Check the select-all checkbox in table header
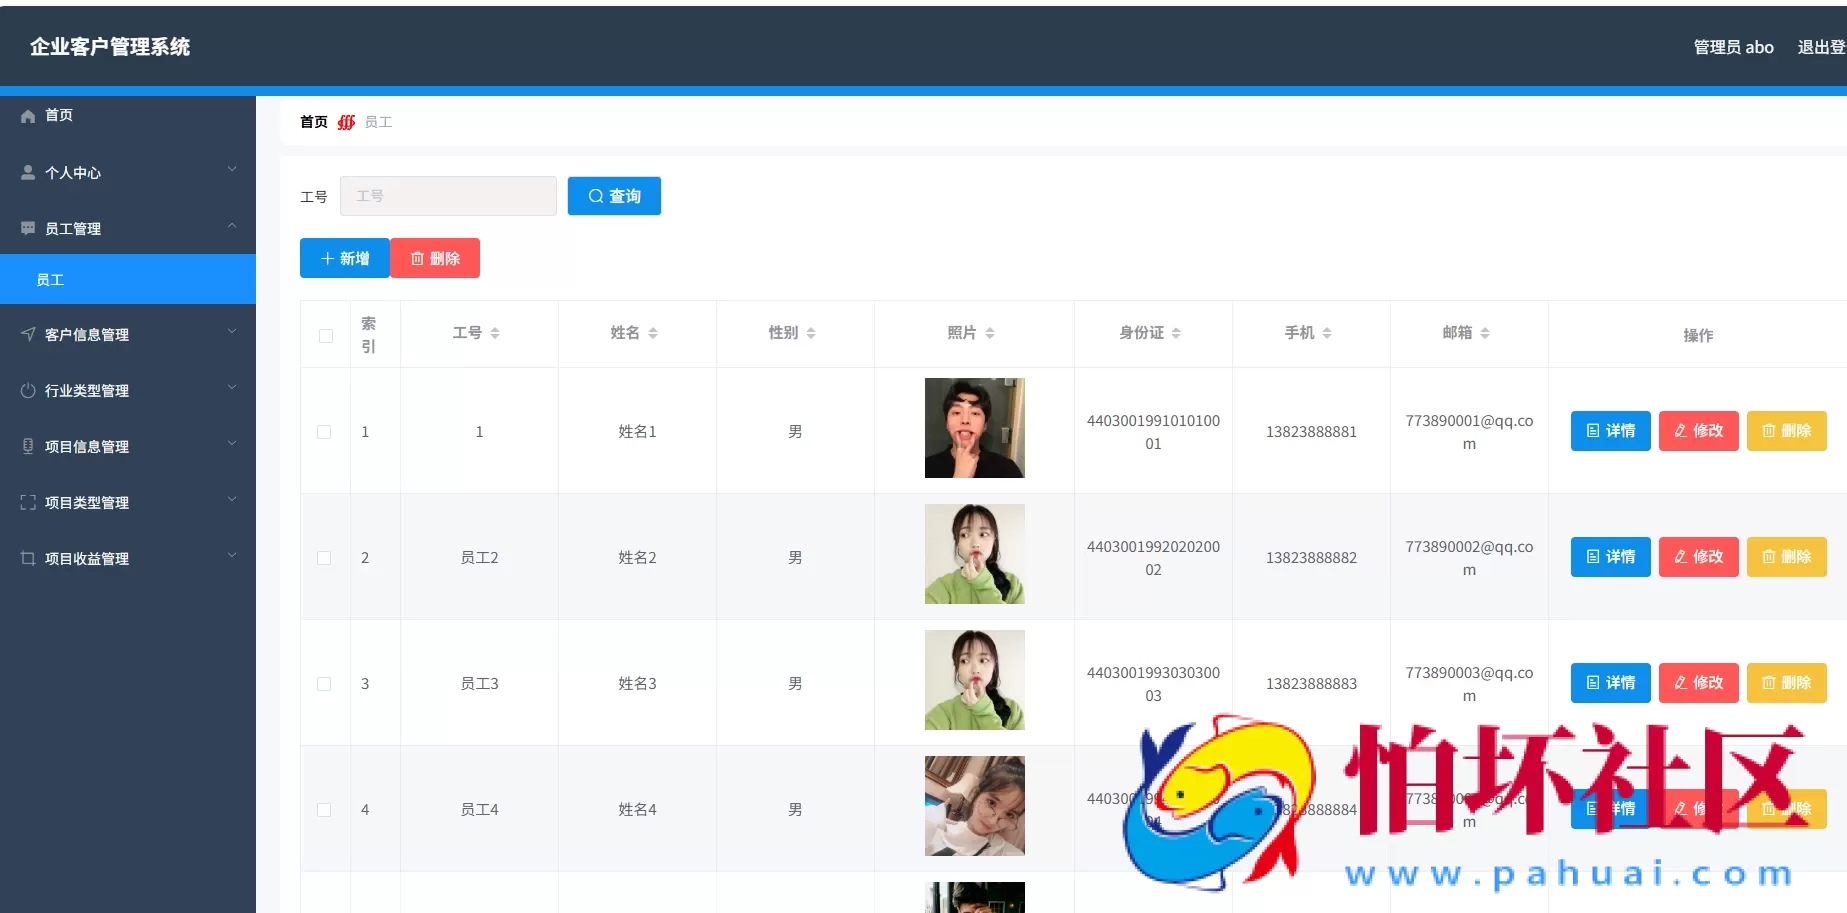The height and width of the screenshot is (913, 1847). pyautogui.click(x=324, y=335)
